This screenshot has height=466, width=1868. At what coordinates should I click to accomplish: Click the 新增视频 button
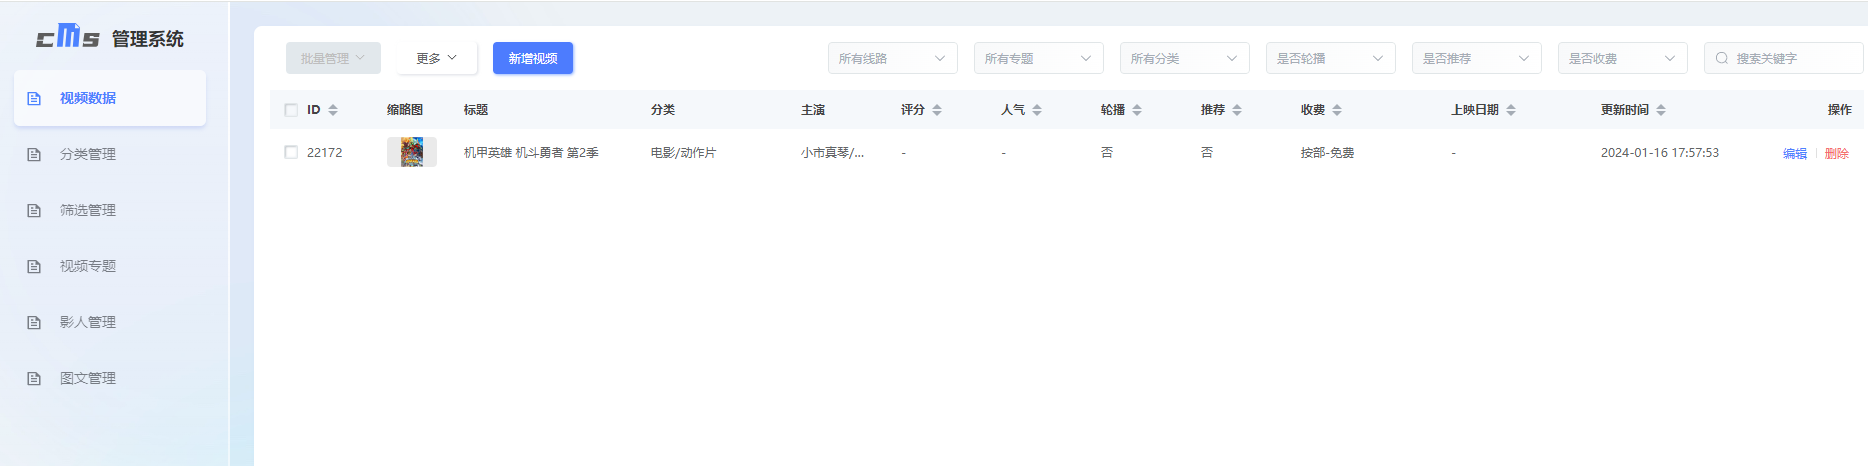pyautogui.click(x=533, y=58)
